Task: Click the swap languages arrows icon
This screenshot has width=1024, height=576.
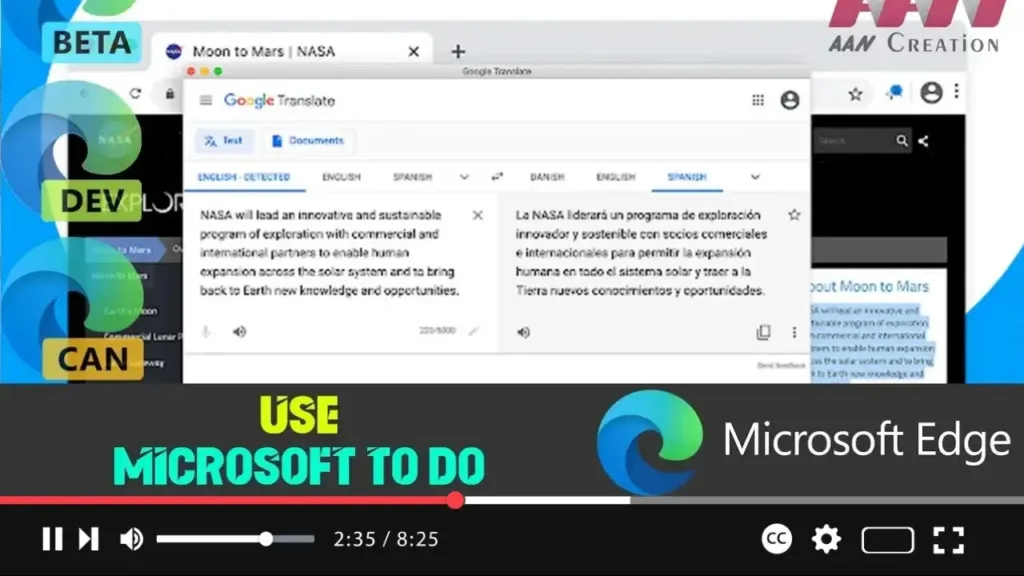Action: [x=497, y=177]
